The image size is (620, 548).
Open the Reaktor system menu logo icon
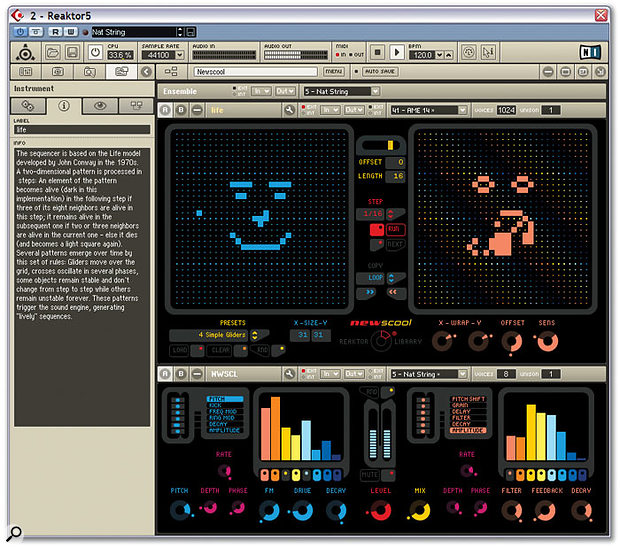coord(26,52)
